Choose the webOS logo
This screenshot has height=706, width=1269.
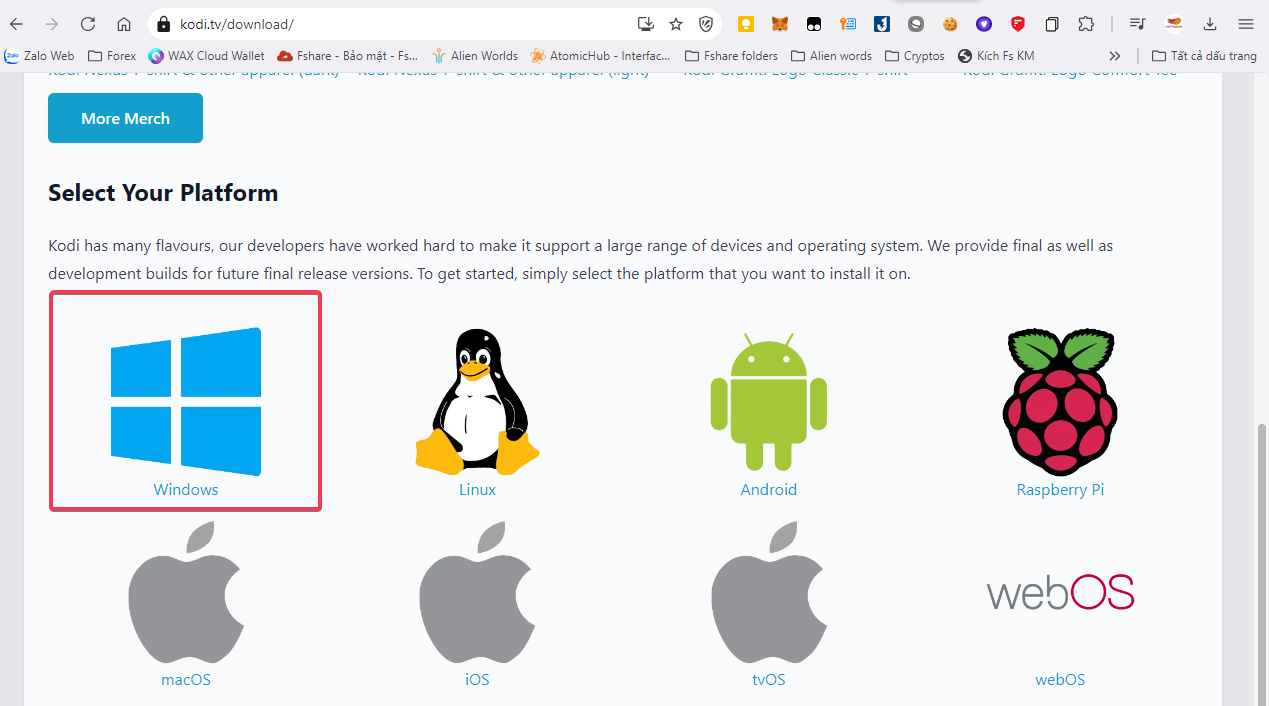click(1060, 592)
